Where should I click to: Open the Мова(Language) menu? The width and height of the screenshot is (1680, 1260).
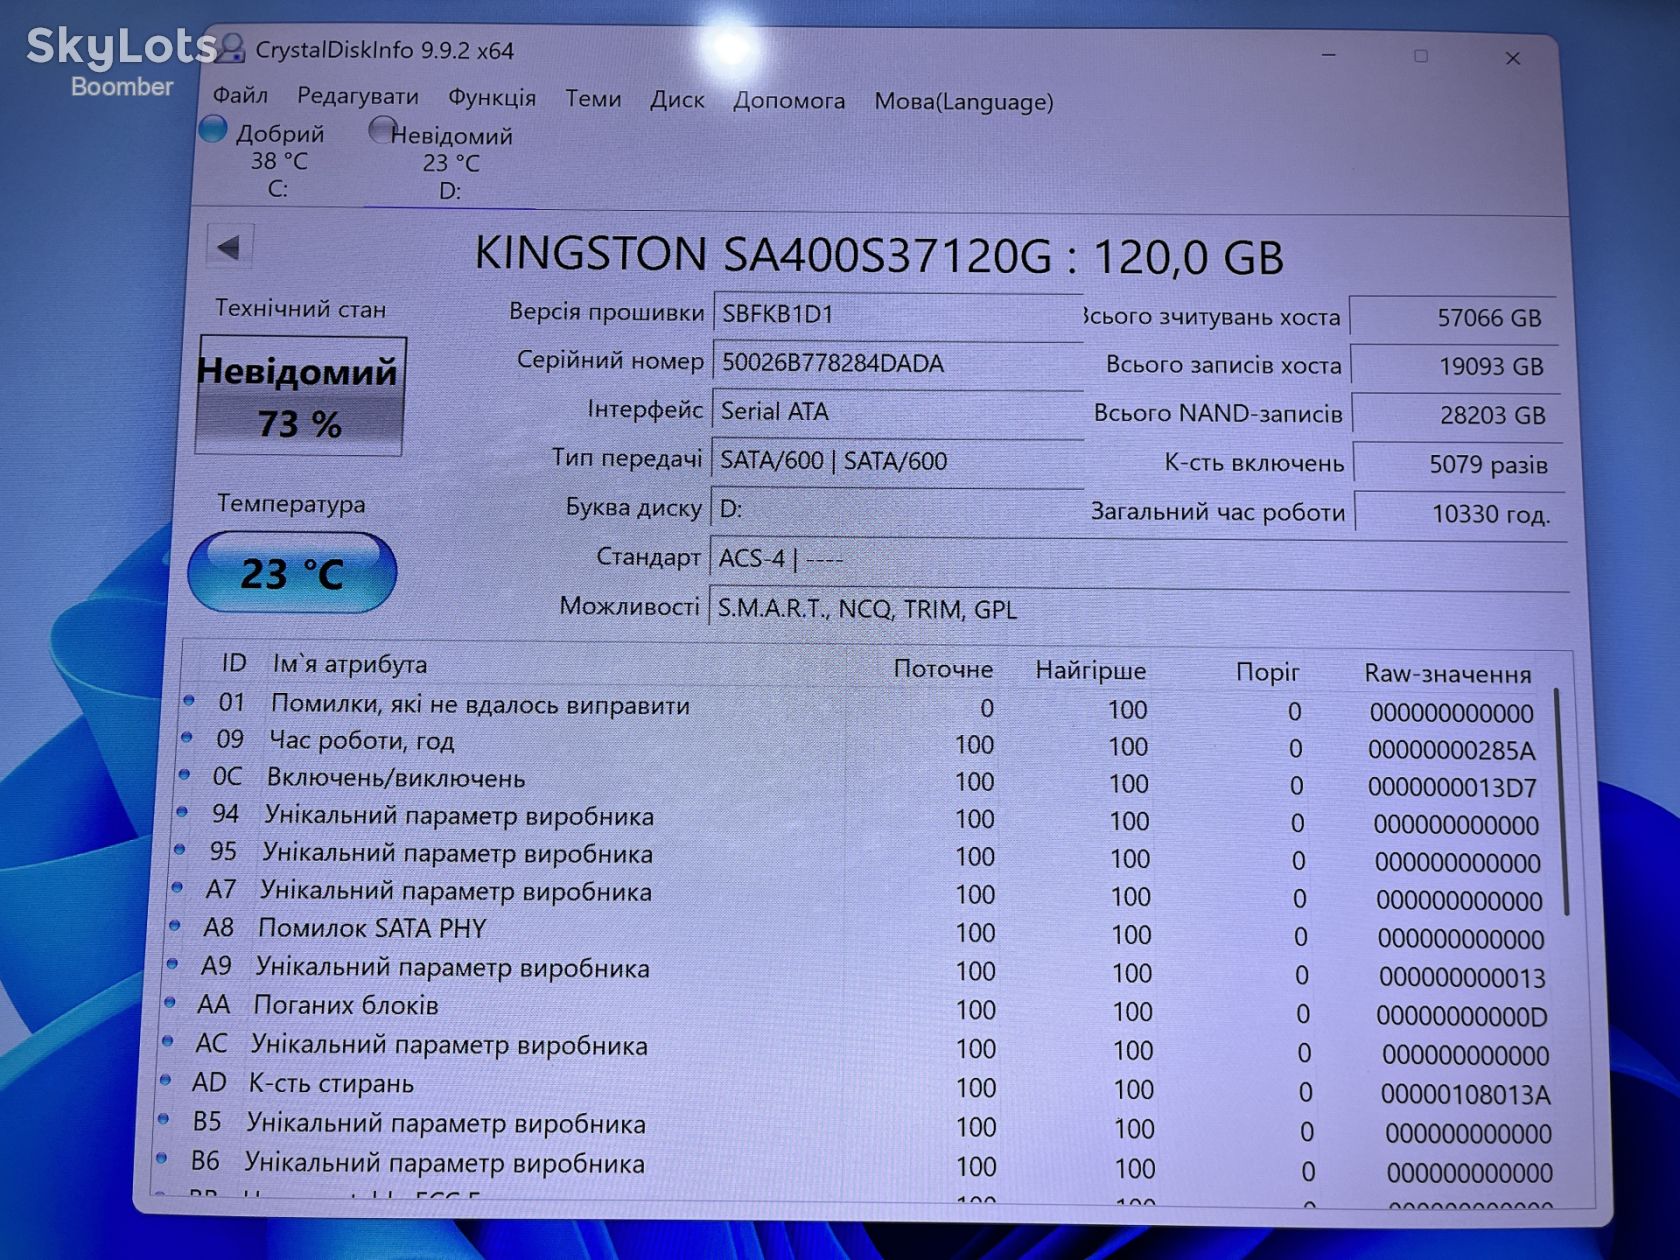(964, 102)
